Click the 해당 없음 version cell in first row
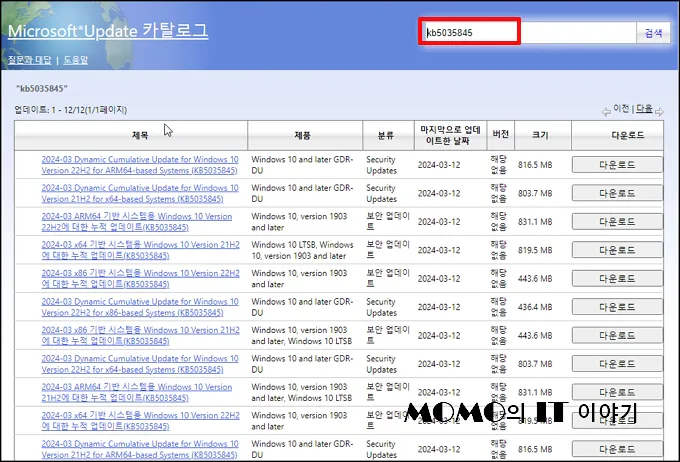The height and width of the screenshot is (462, 680). point(499,164)
